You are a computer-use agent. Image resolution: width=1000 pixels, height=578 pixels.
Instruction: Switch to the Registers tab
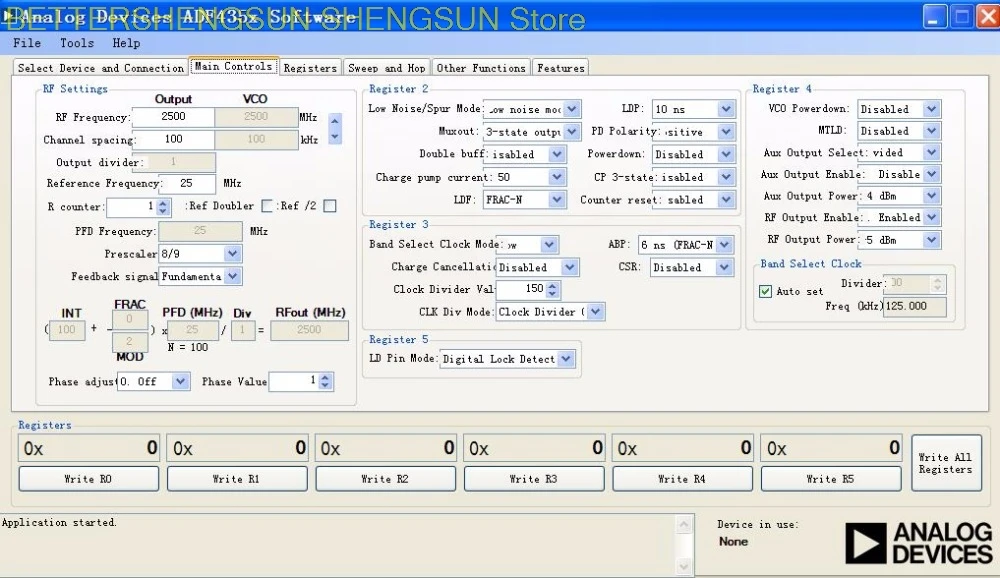point(310,68)
